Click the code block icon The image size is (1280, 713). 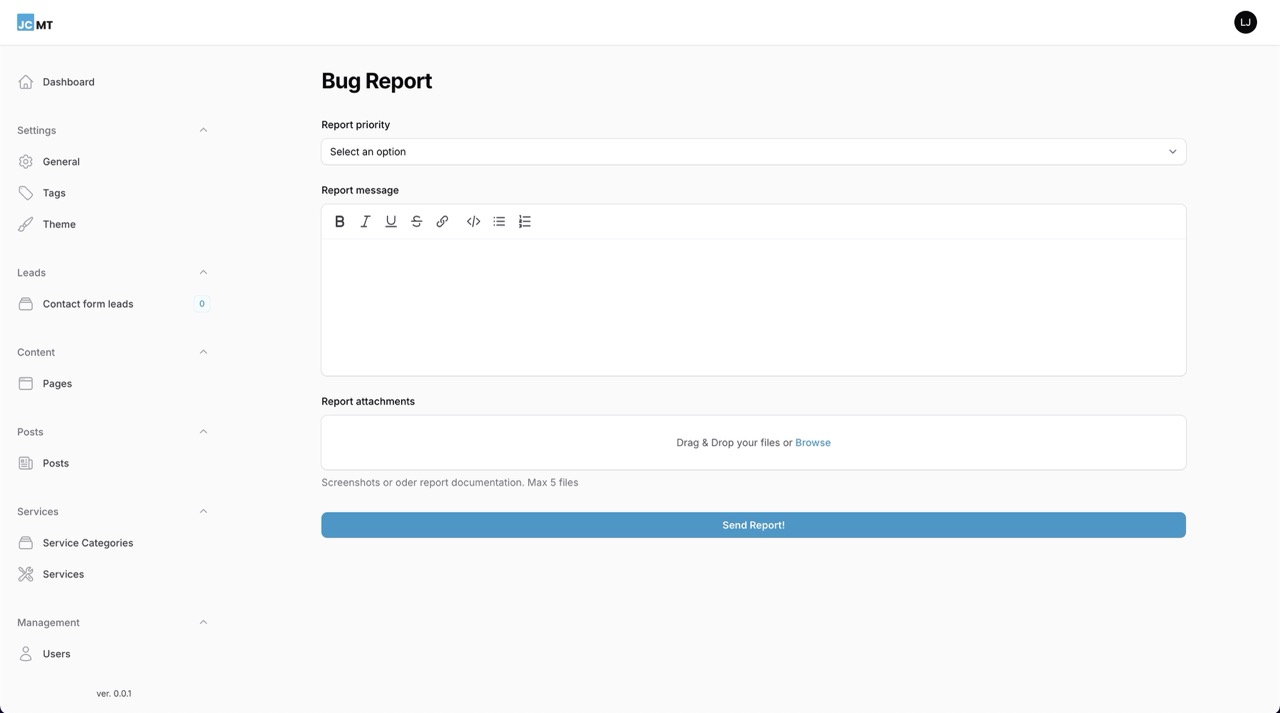point(473,221)
